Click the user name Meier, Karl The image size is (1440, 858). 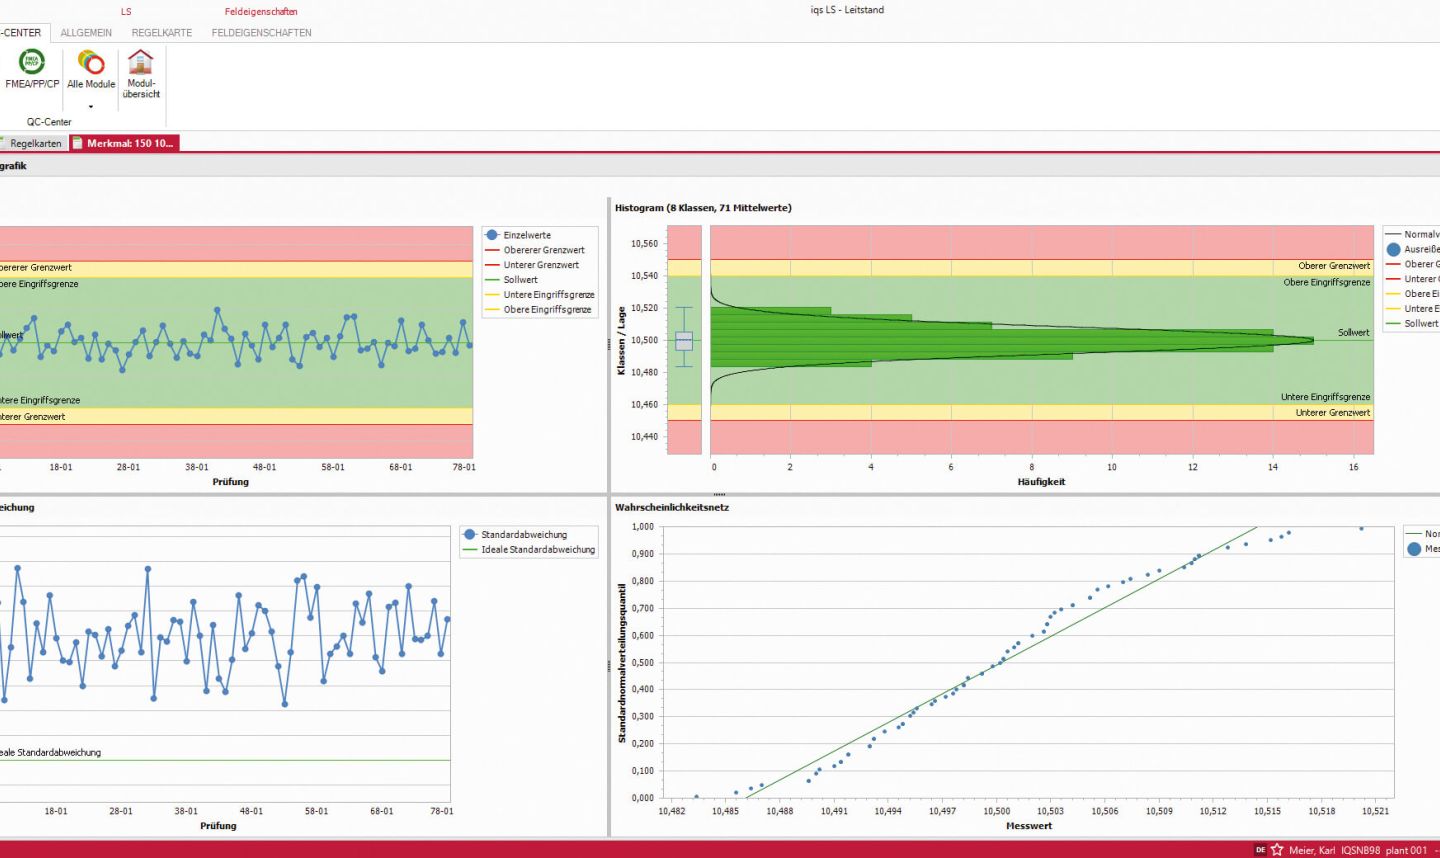[1311, 850]
